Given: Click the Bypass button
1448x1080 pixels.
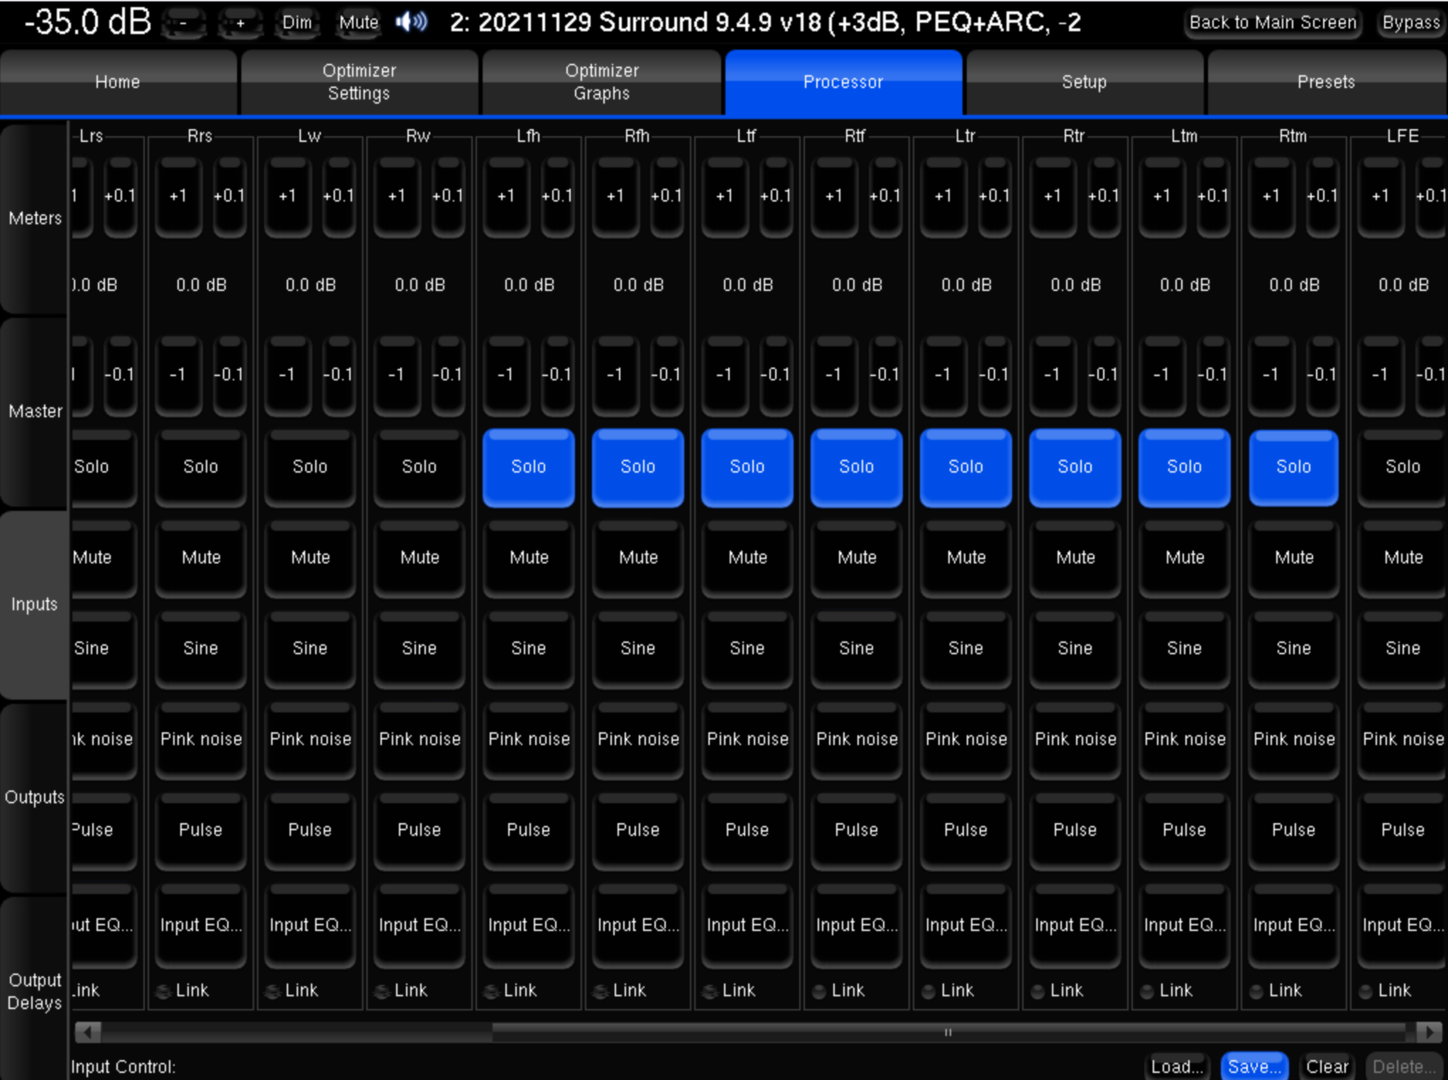Looking at the screenshot, I should click(x=1410, y=22).
